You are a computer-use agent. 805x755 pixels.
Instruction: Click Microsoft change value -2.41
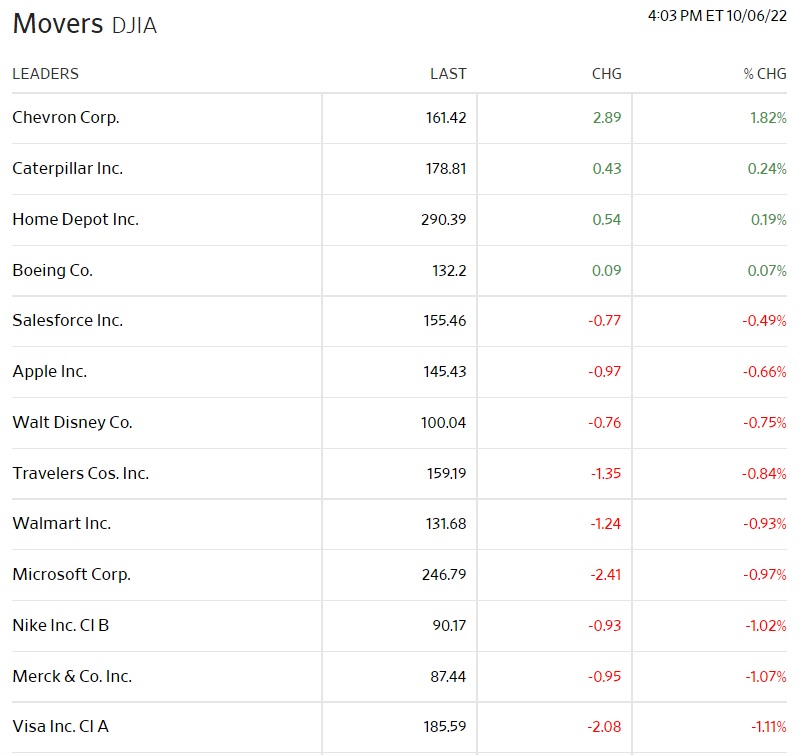[606, 574]
